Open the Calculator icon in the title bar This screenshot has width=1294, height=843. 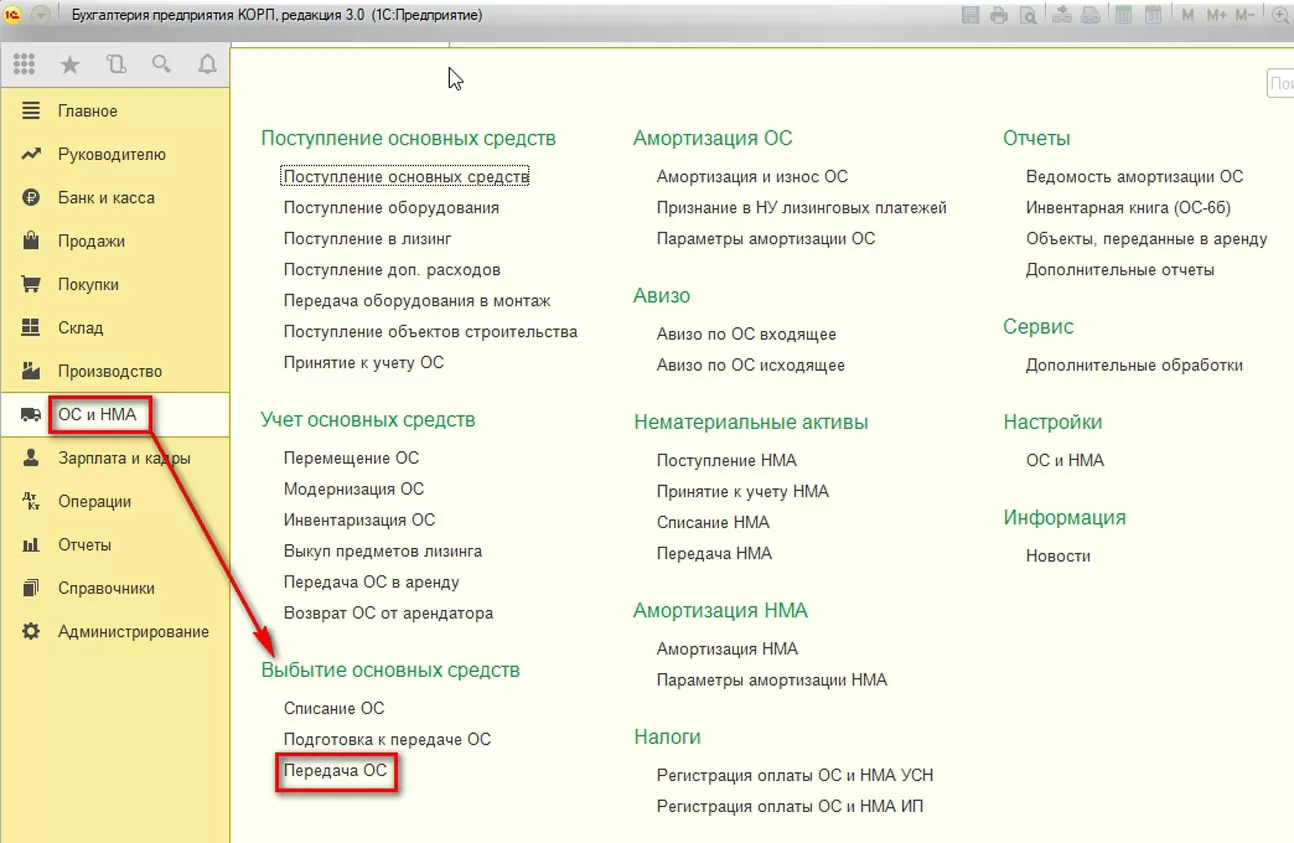[x=1124, y=15]
